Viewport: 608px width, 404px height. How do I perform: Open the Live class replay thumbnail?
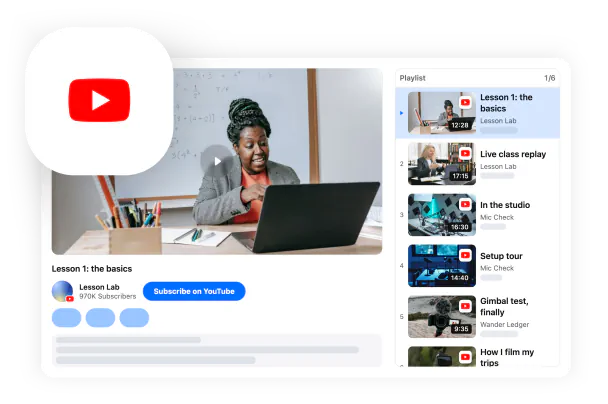click(442, 164)
